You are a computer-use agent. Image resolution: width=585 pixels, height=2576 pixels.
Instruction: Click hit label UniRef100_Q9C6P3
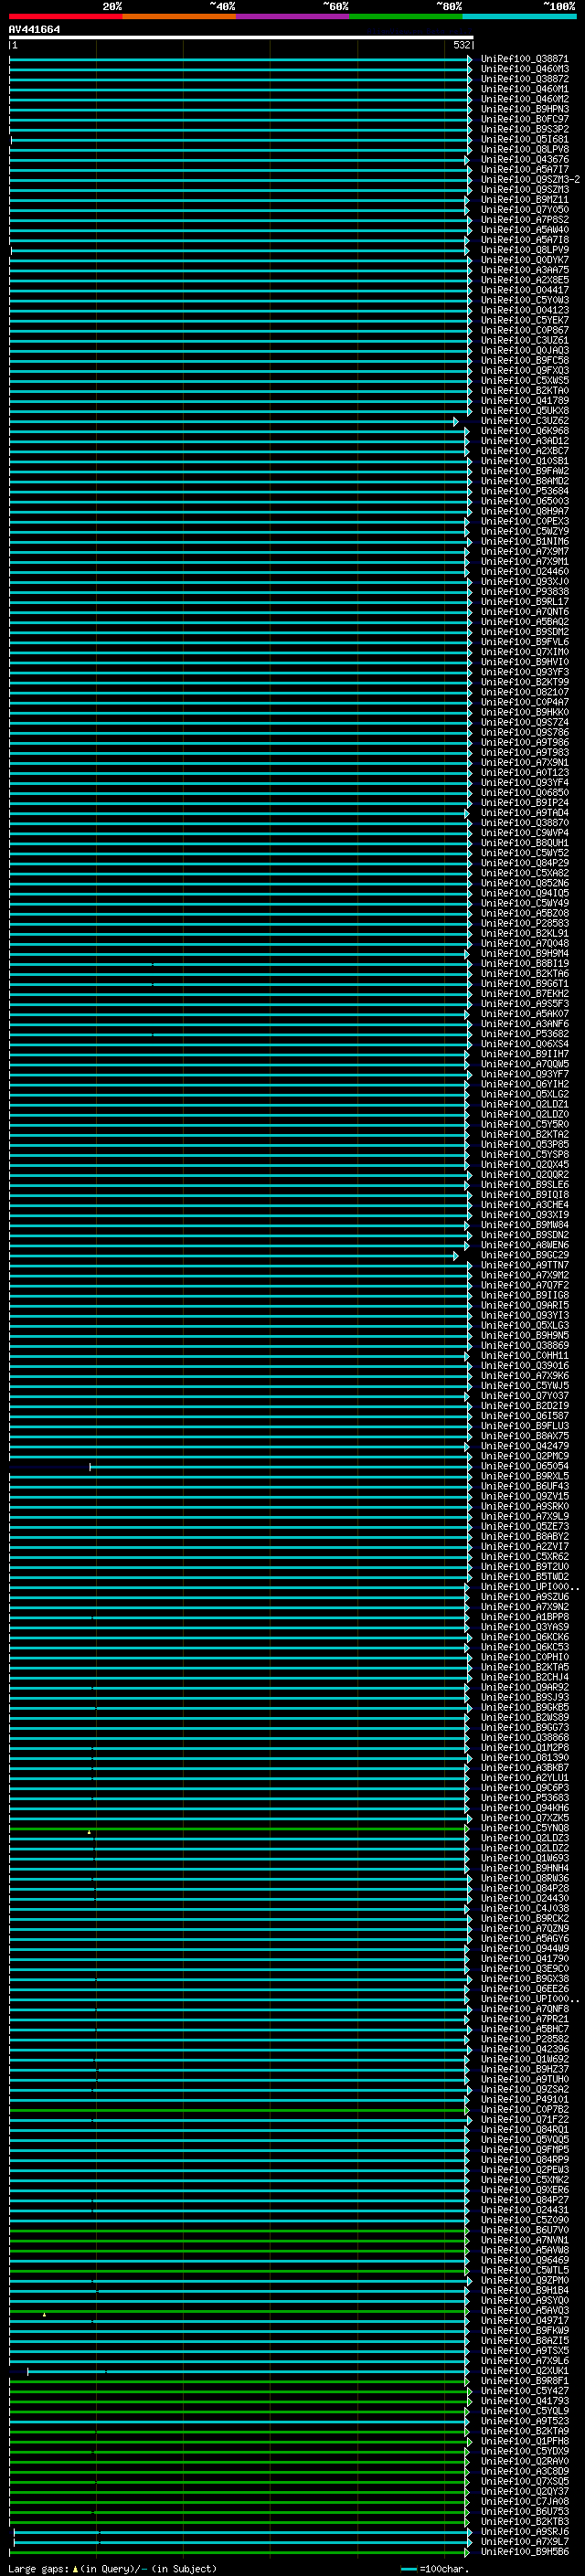[x=524, y=1788]
